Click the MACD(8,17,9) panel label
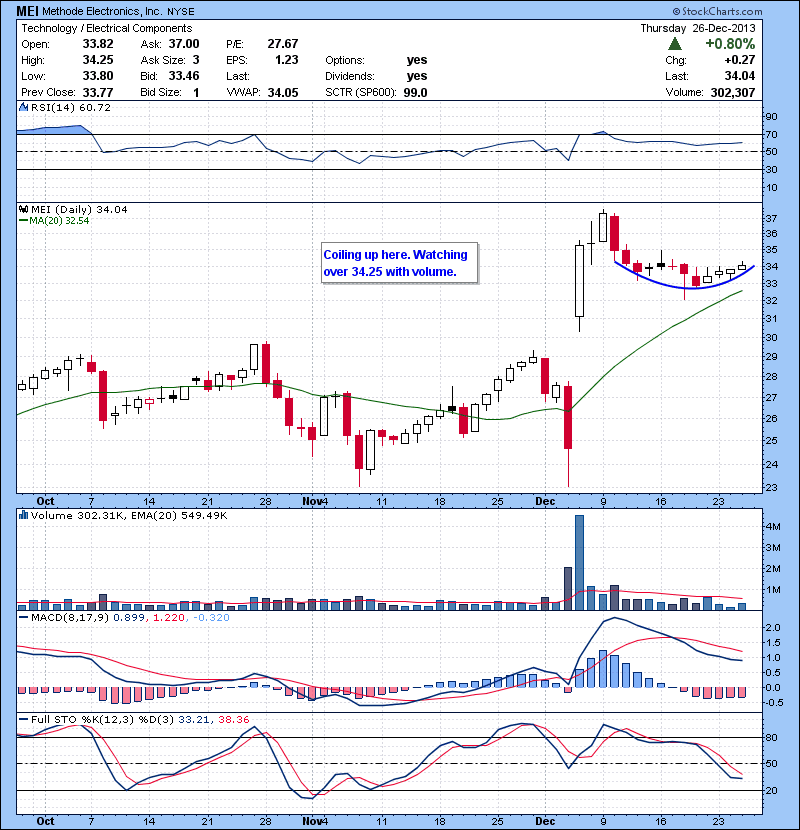 [x=70, y=617]
